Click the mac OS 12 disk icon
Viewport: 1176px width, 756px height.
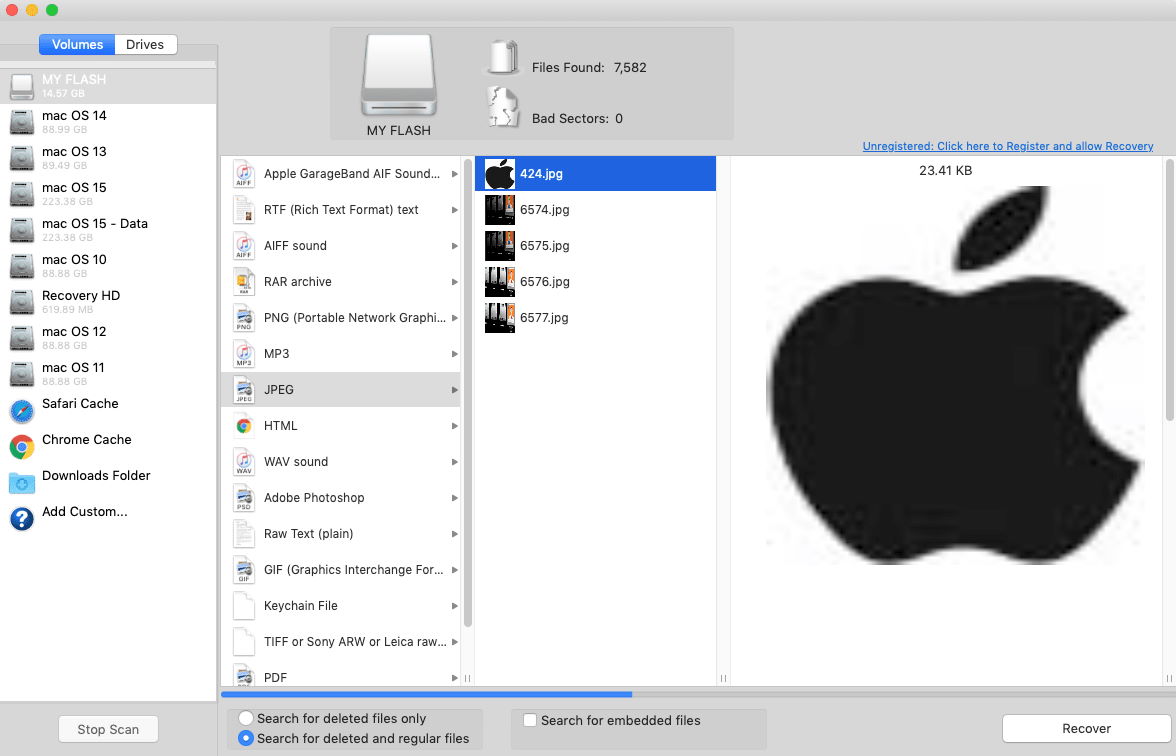(x=22, y=338)
